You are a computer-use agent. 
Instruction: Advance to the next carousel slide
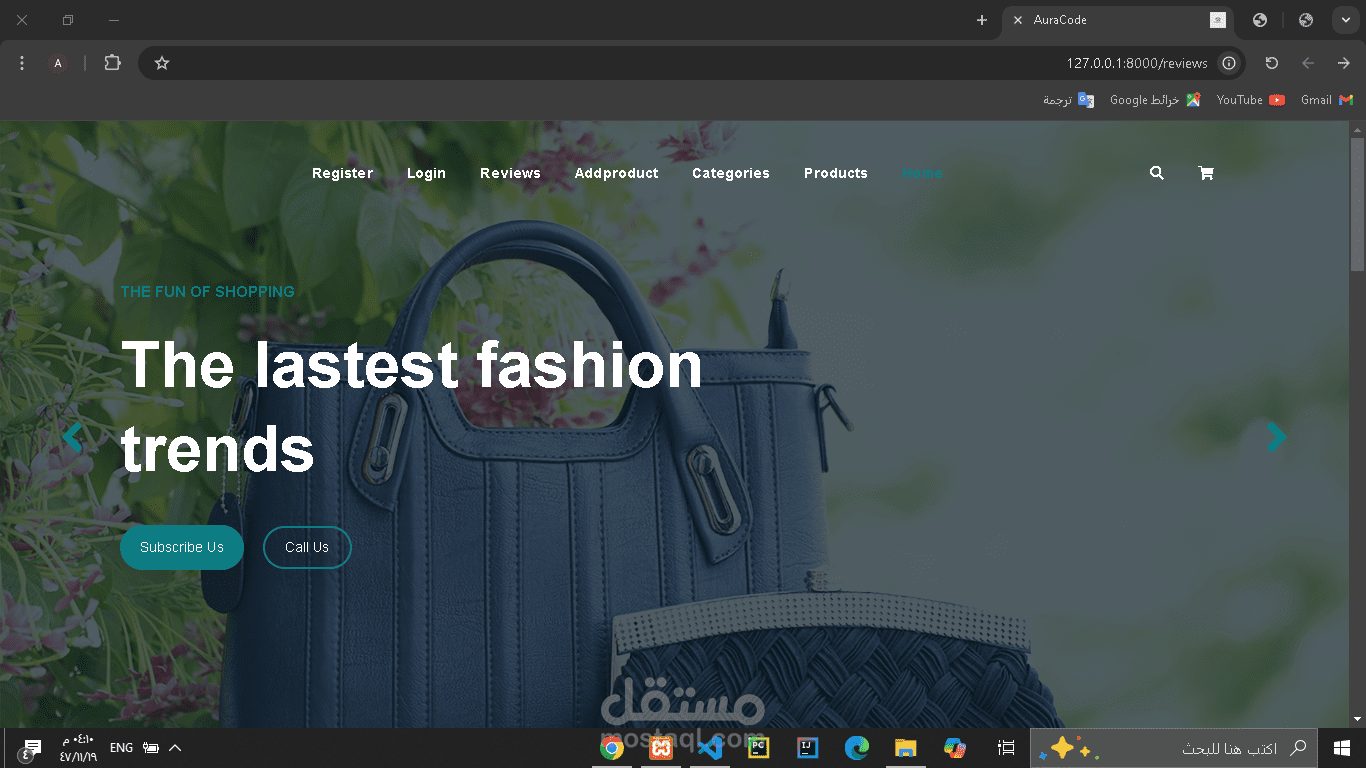1276,437
